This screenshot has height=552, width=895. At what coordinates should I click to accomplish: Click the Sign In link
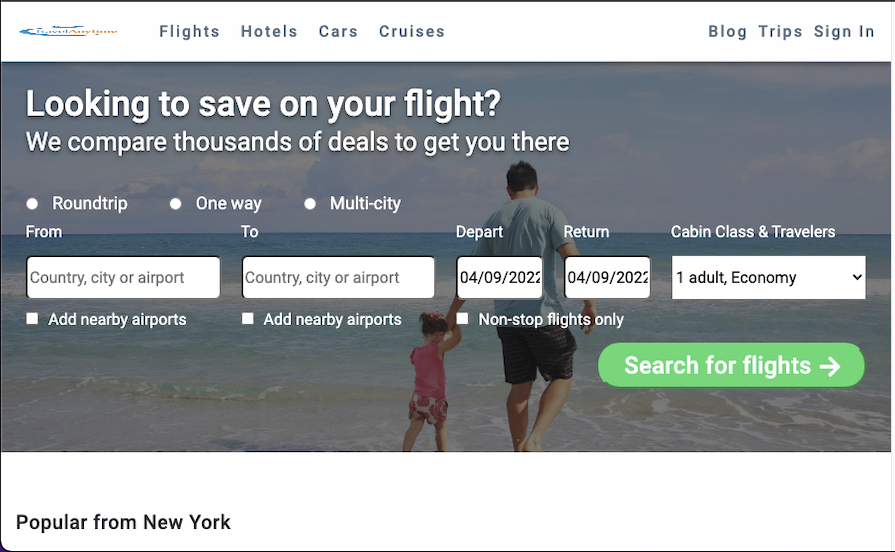tap(844, 31)
